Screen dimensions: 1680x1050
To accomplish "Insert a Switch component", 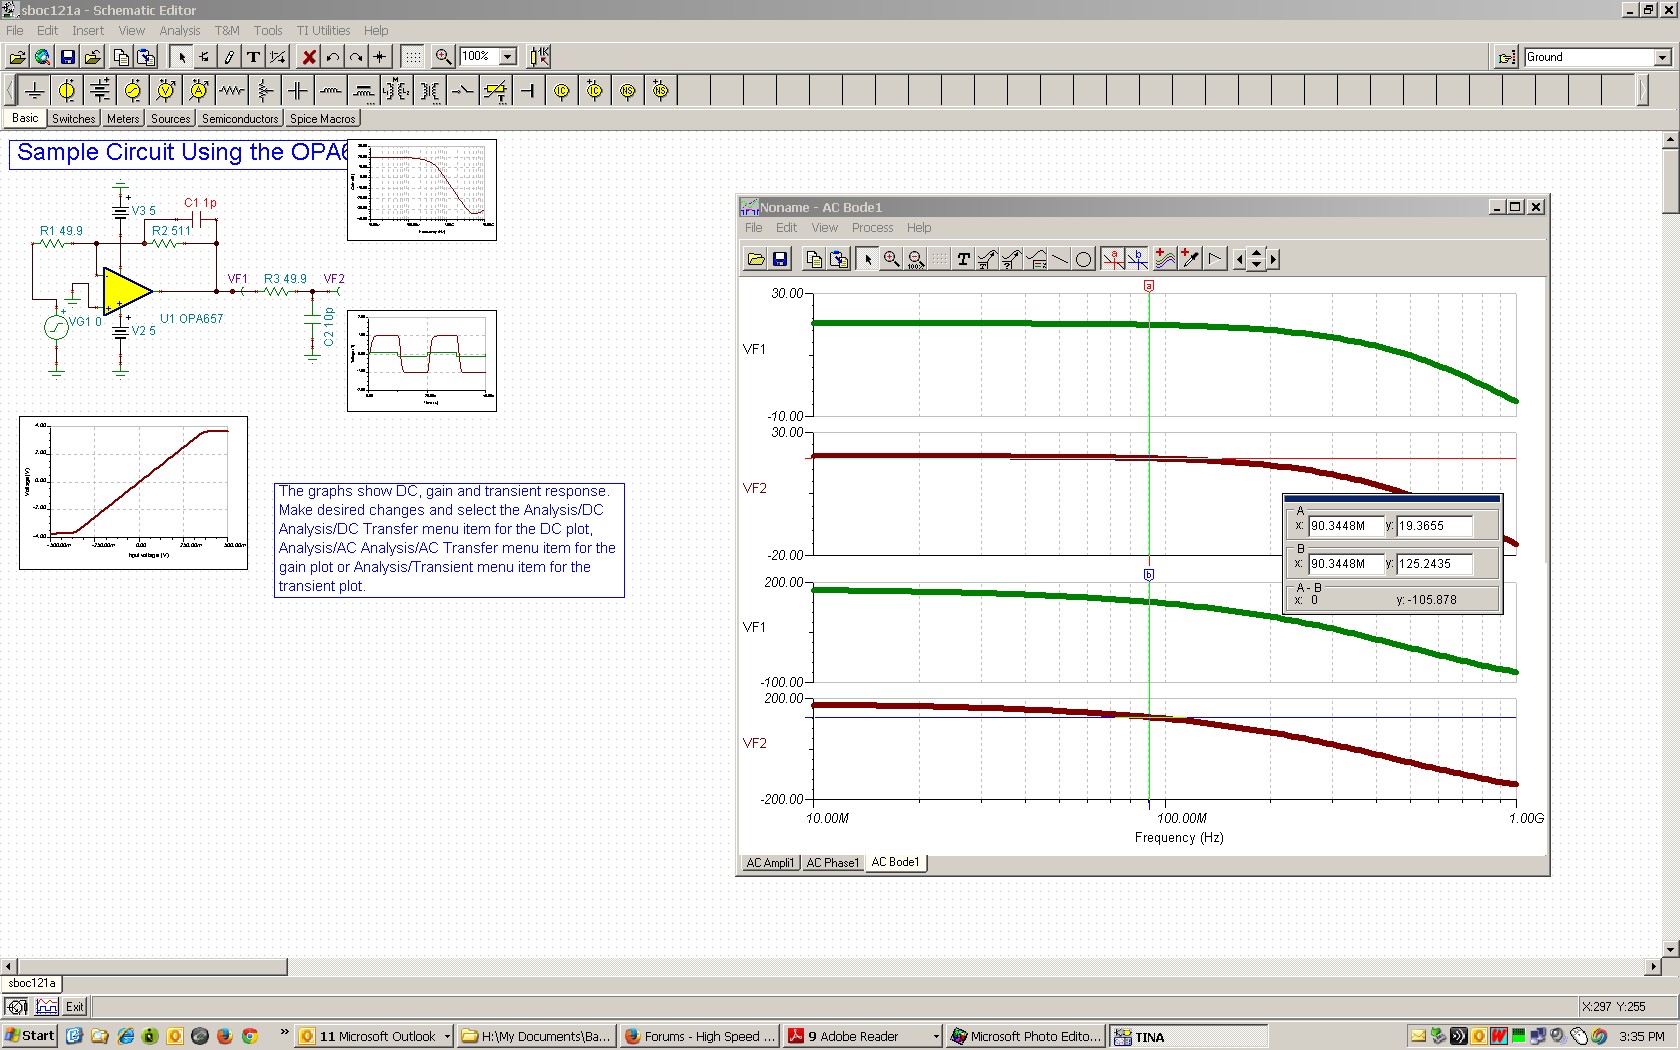I will coord(463,91).
